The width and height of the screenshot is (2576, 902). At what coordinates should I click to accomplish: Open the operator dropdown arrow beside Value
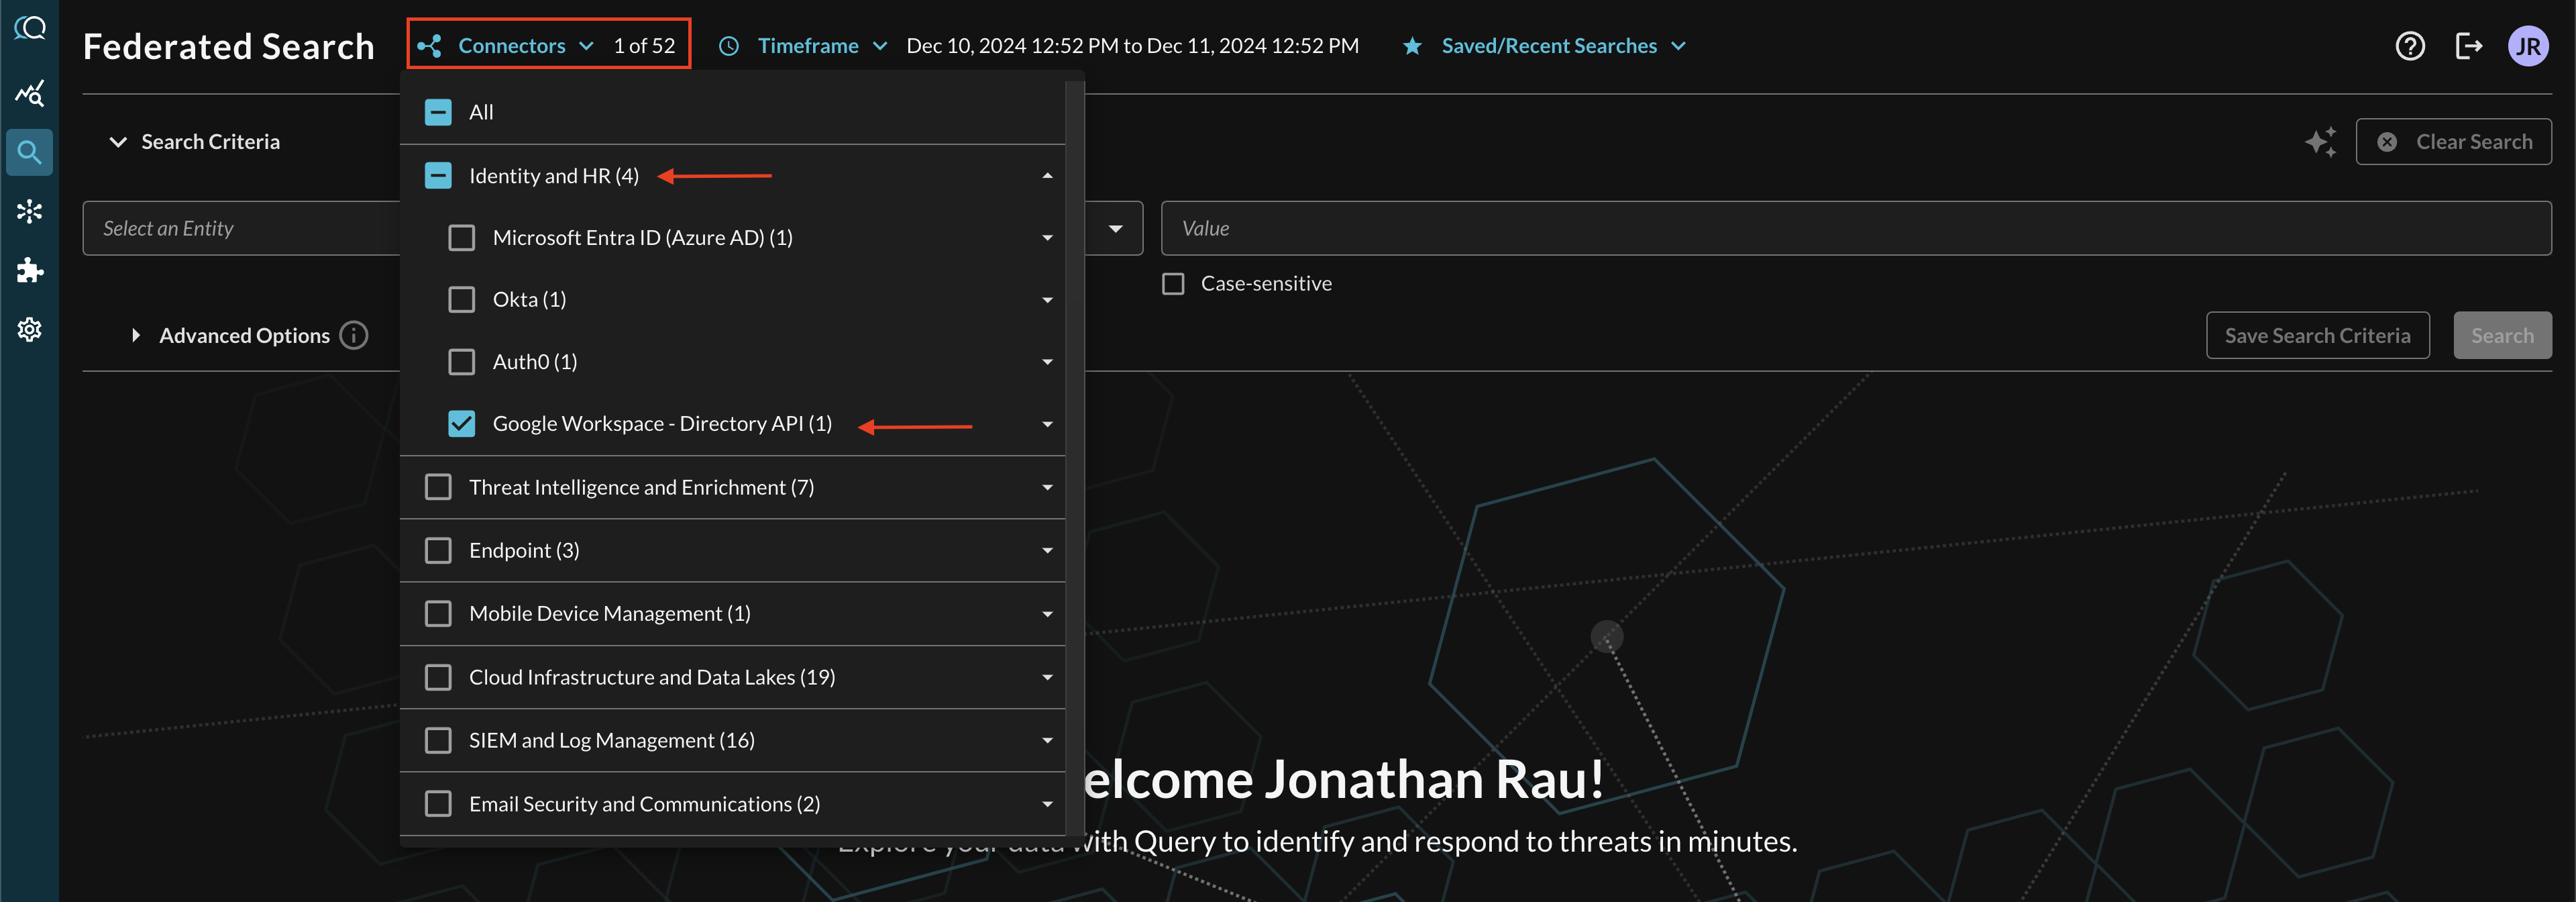pos(1115,229)
